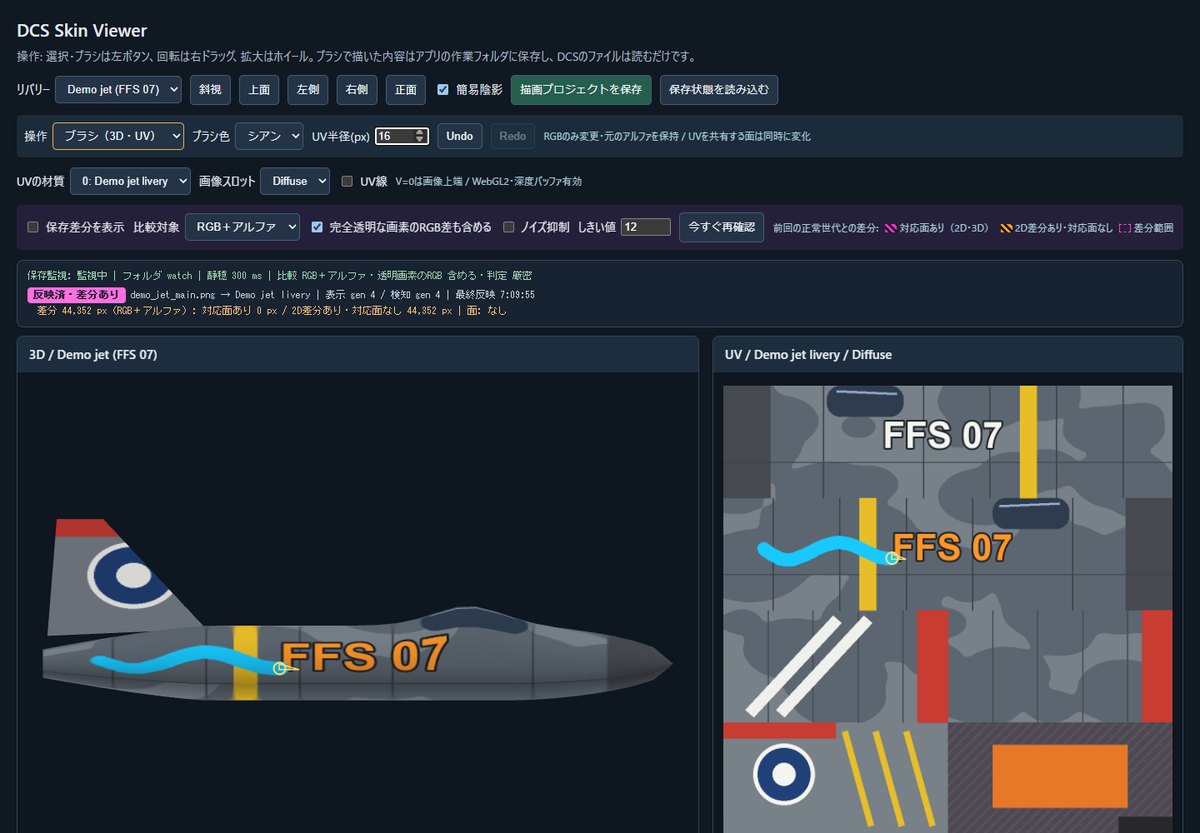
Task: Click the Undo button
Action: click(460, 136)
